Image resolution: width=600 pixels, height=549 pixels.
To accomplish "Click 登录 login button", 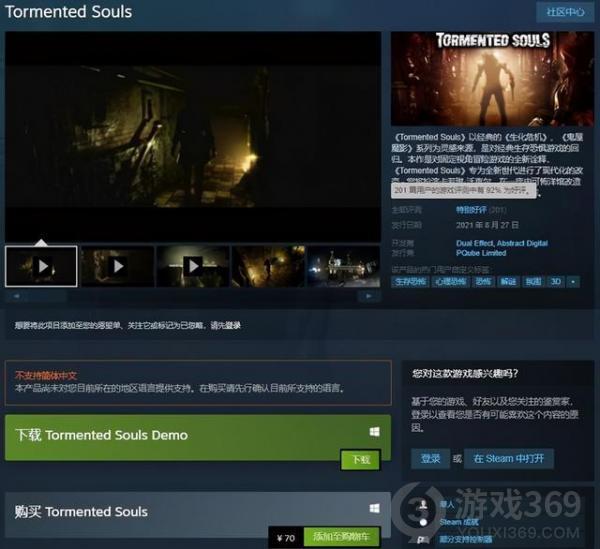I will (x=430, y=458).
